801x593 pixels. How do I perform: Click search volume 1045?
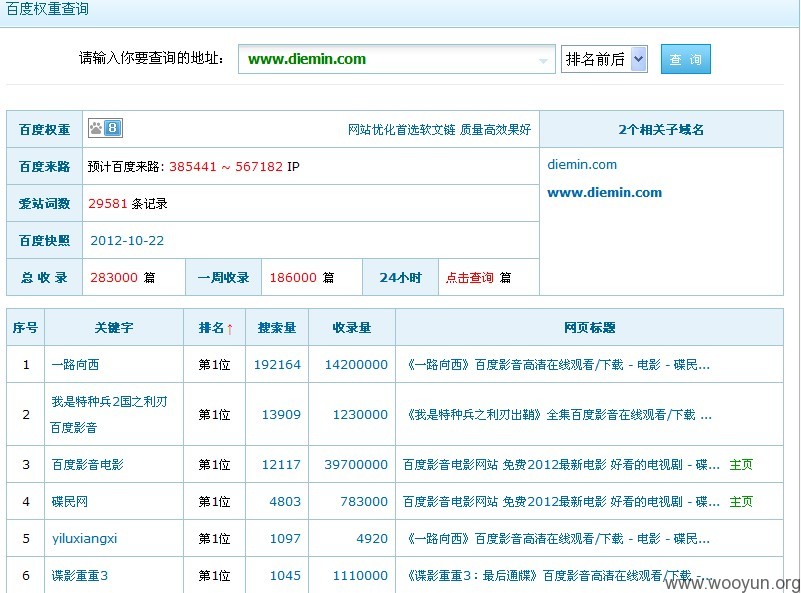[285, 576]
